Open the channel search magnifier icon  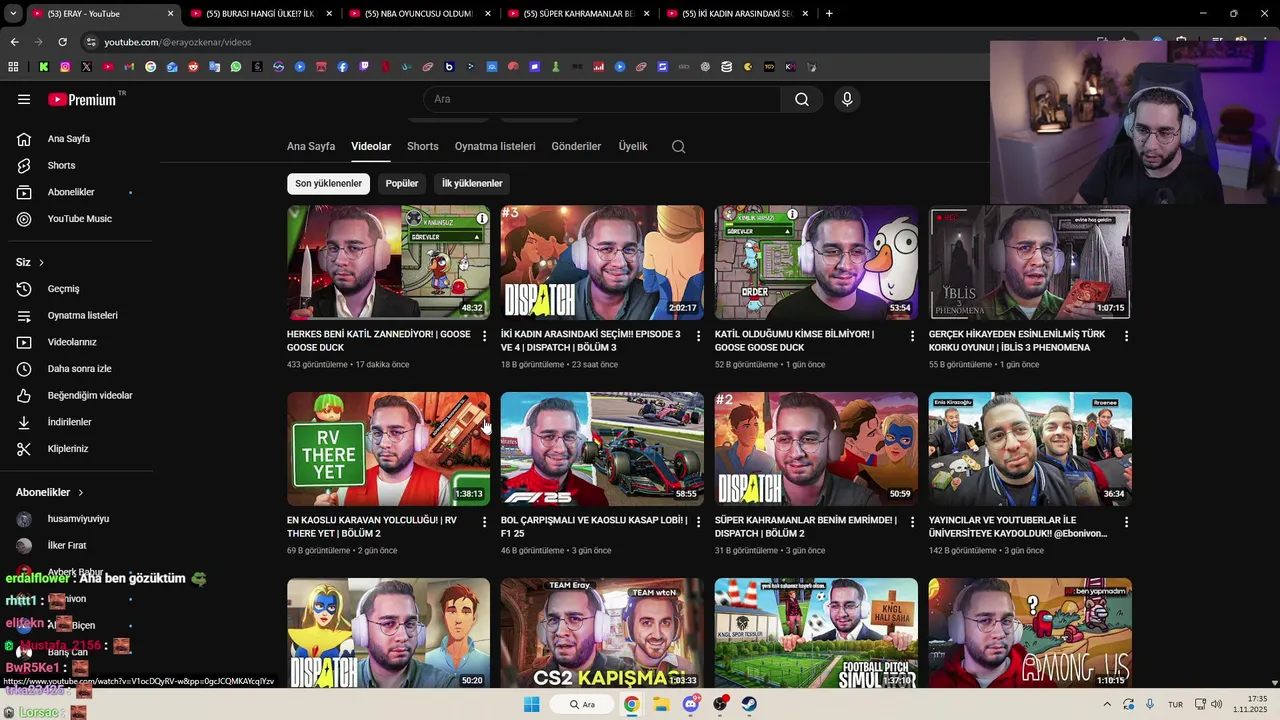tap(679, 146)
